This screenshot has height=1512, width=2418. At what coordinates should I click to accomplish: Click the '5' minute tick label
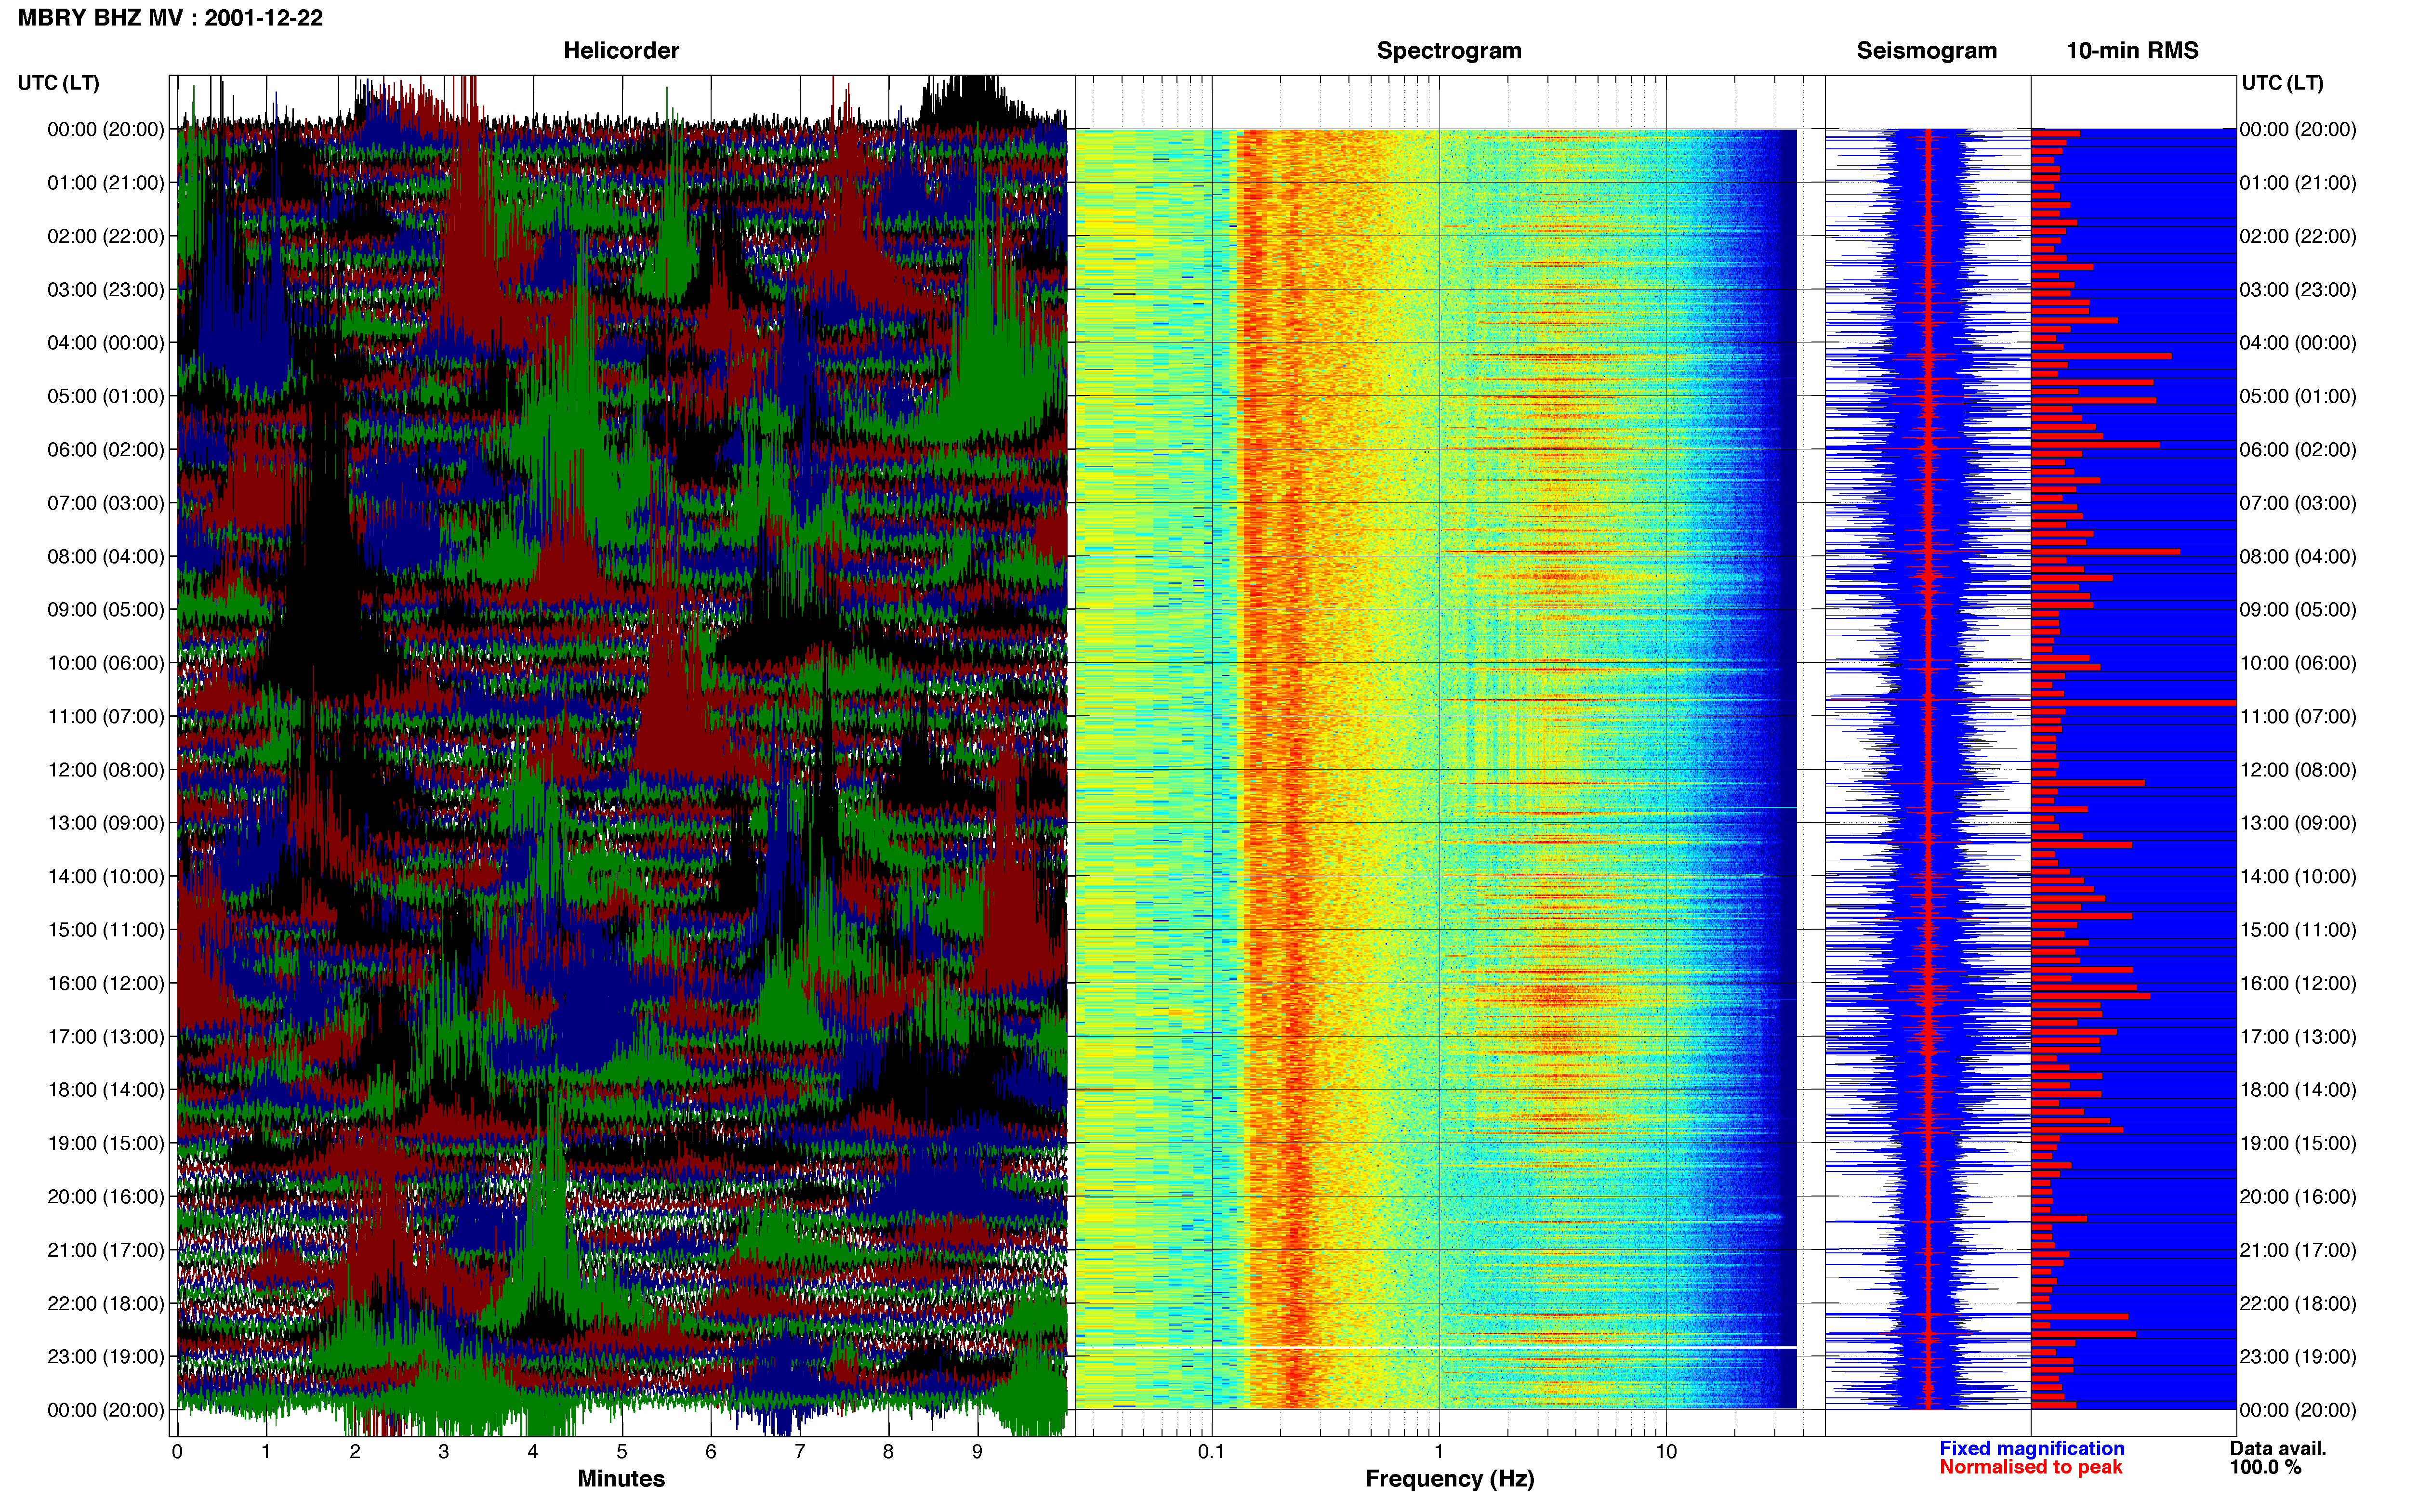(621, 1451)
